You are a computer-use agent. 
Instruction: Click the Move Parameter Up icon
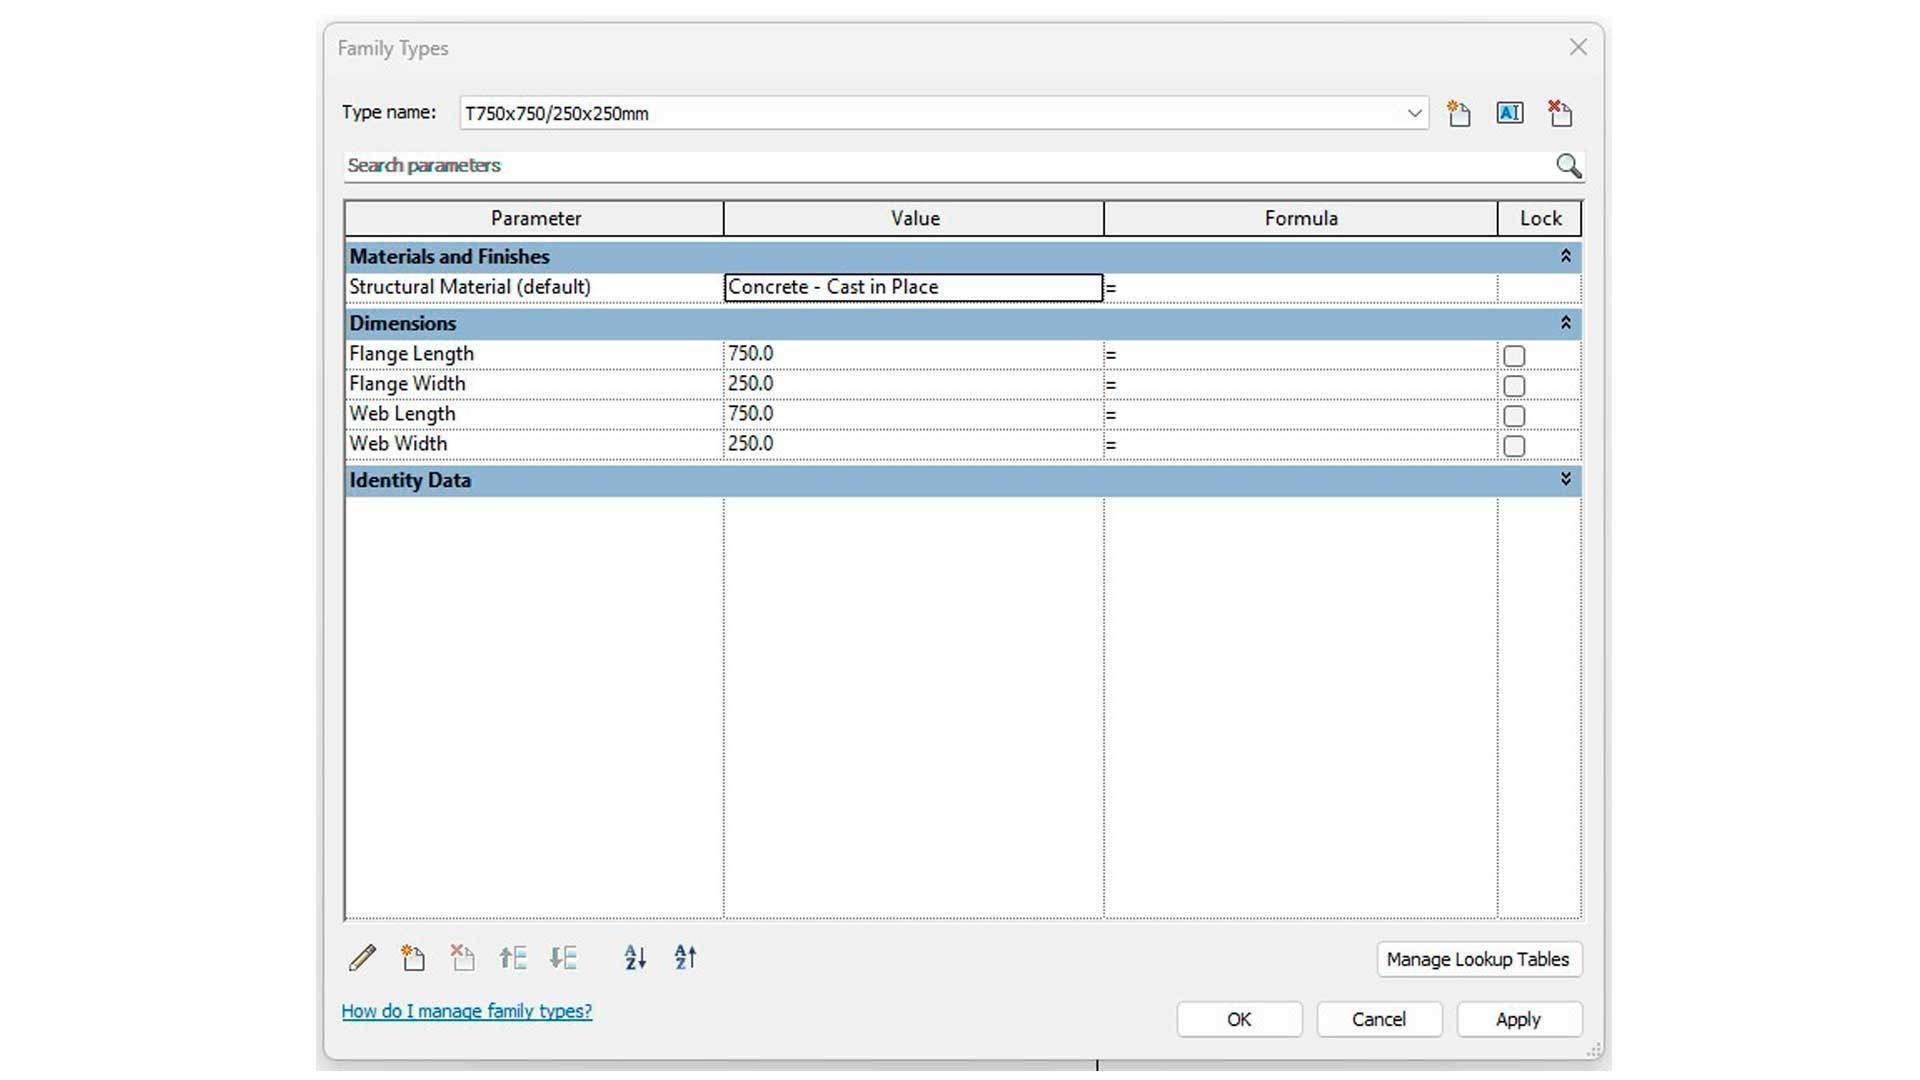coord(512,958)
